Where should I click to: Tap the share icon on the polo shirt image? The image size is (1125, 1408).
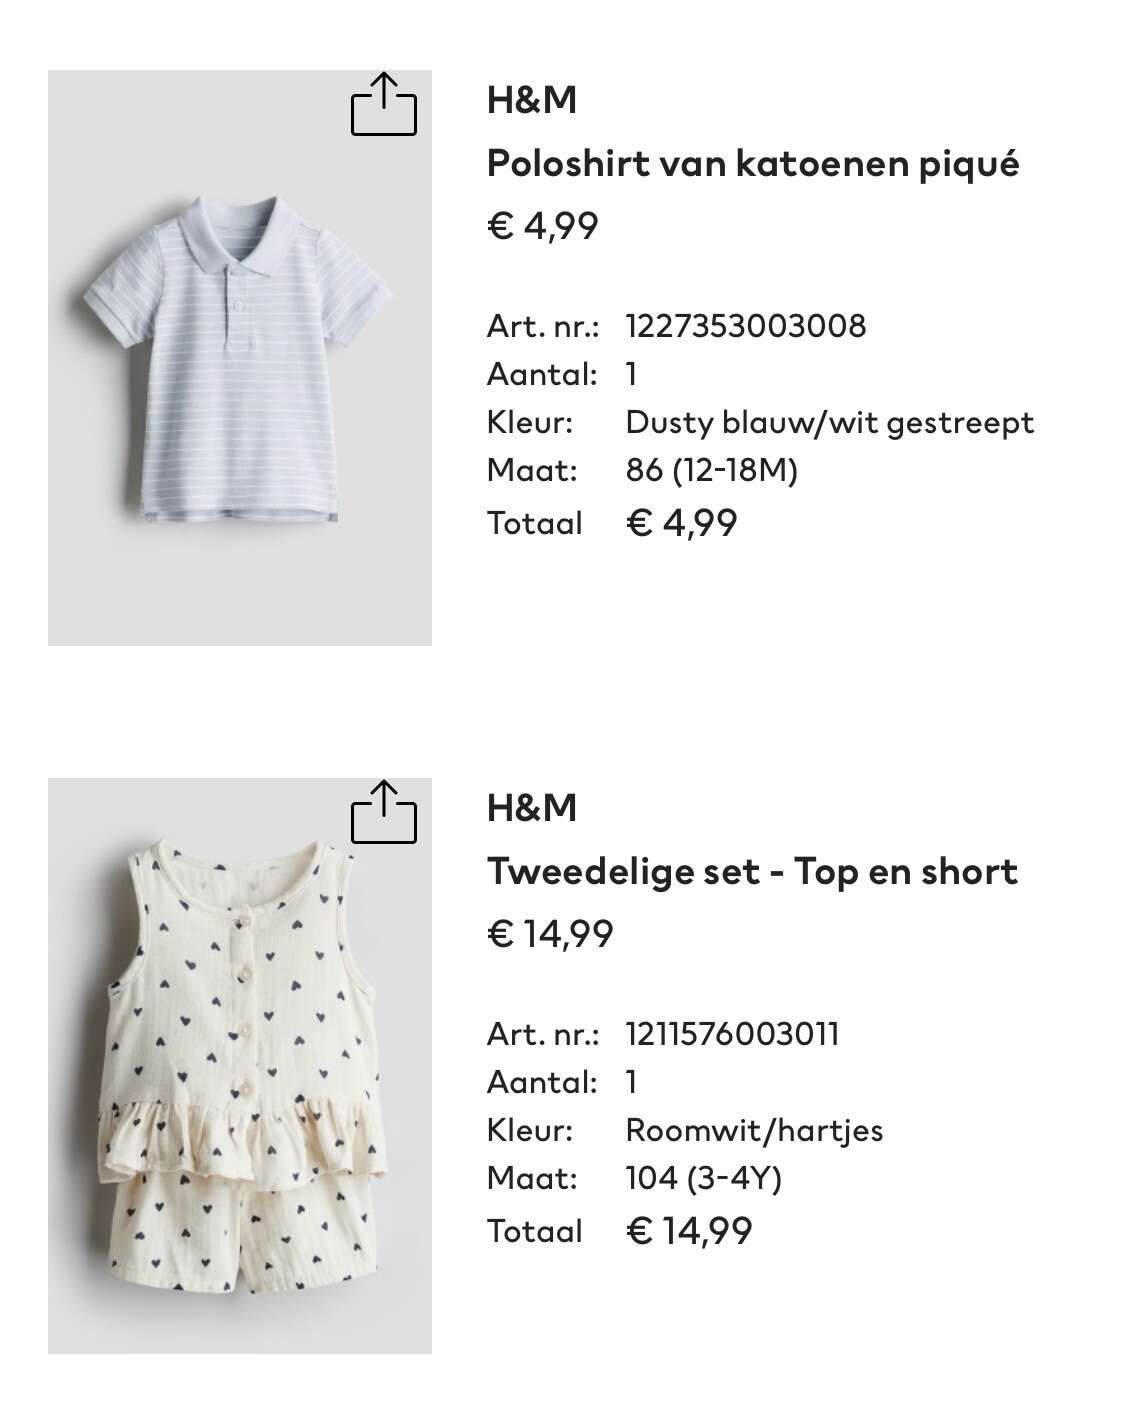(384, 104)
